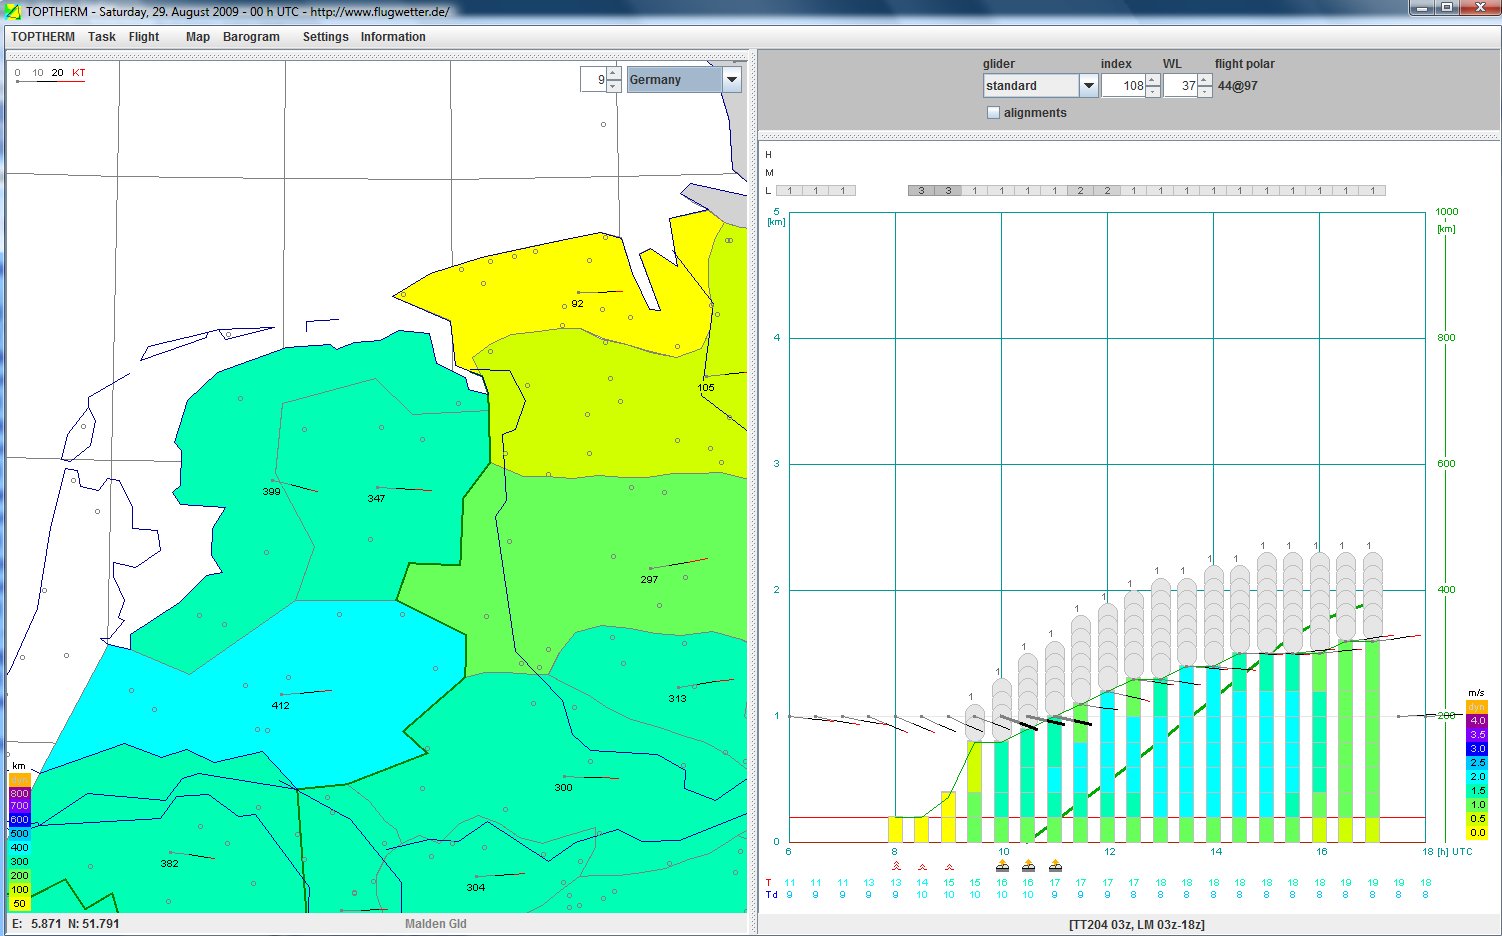Image resolution: width=1502 pixels, height=936 pixels.
Task: Increase the WL value with up arrow
Action: click(x=1205, y=80)
